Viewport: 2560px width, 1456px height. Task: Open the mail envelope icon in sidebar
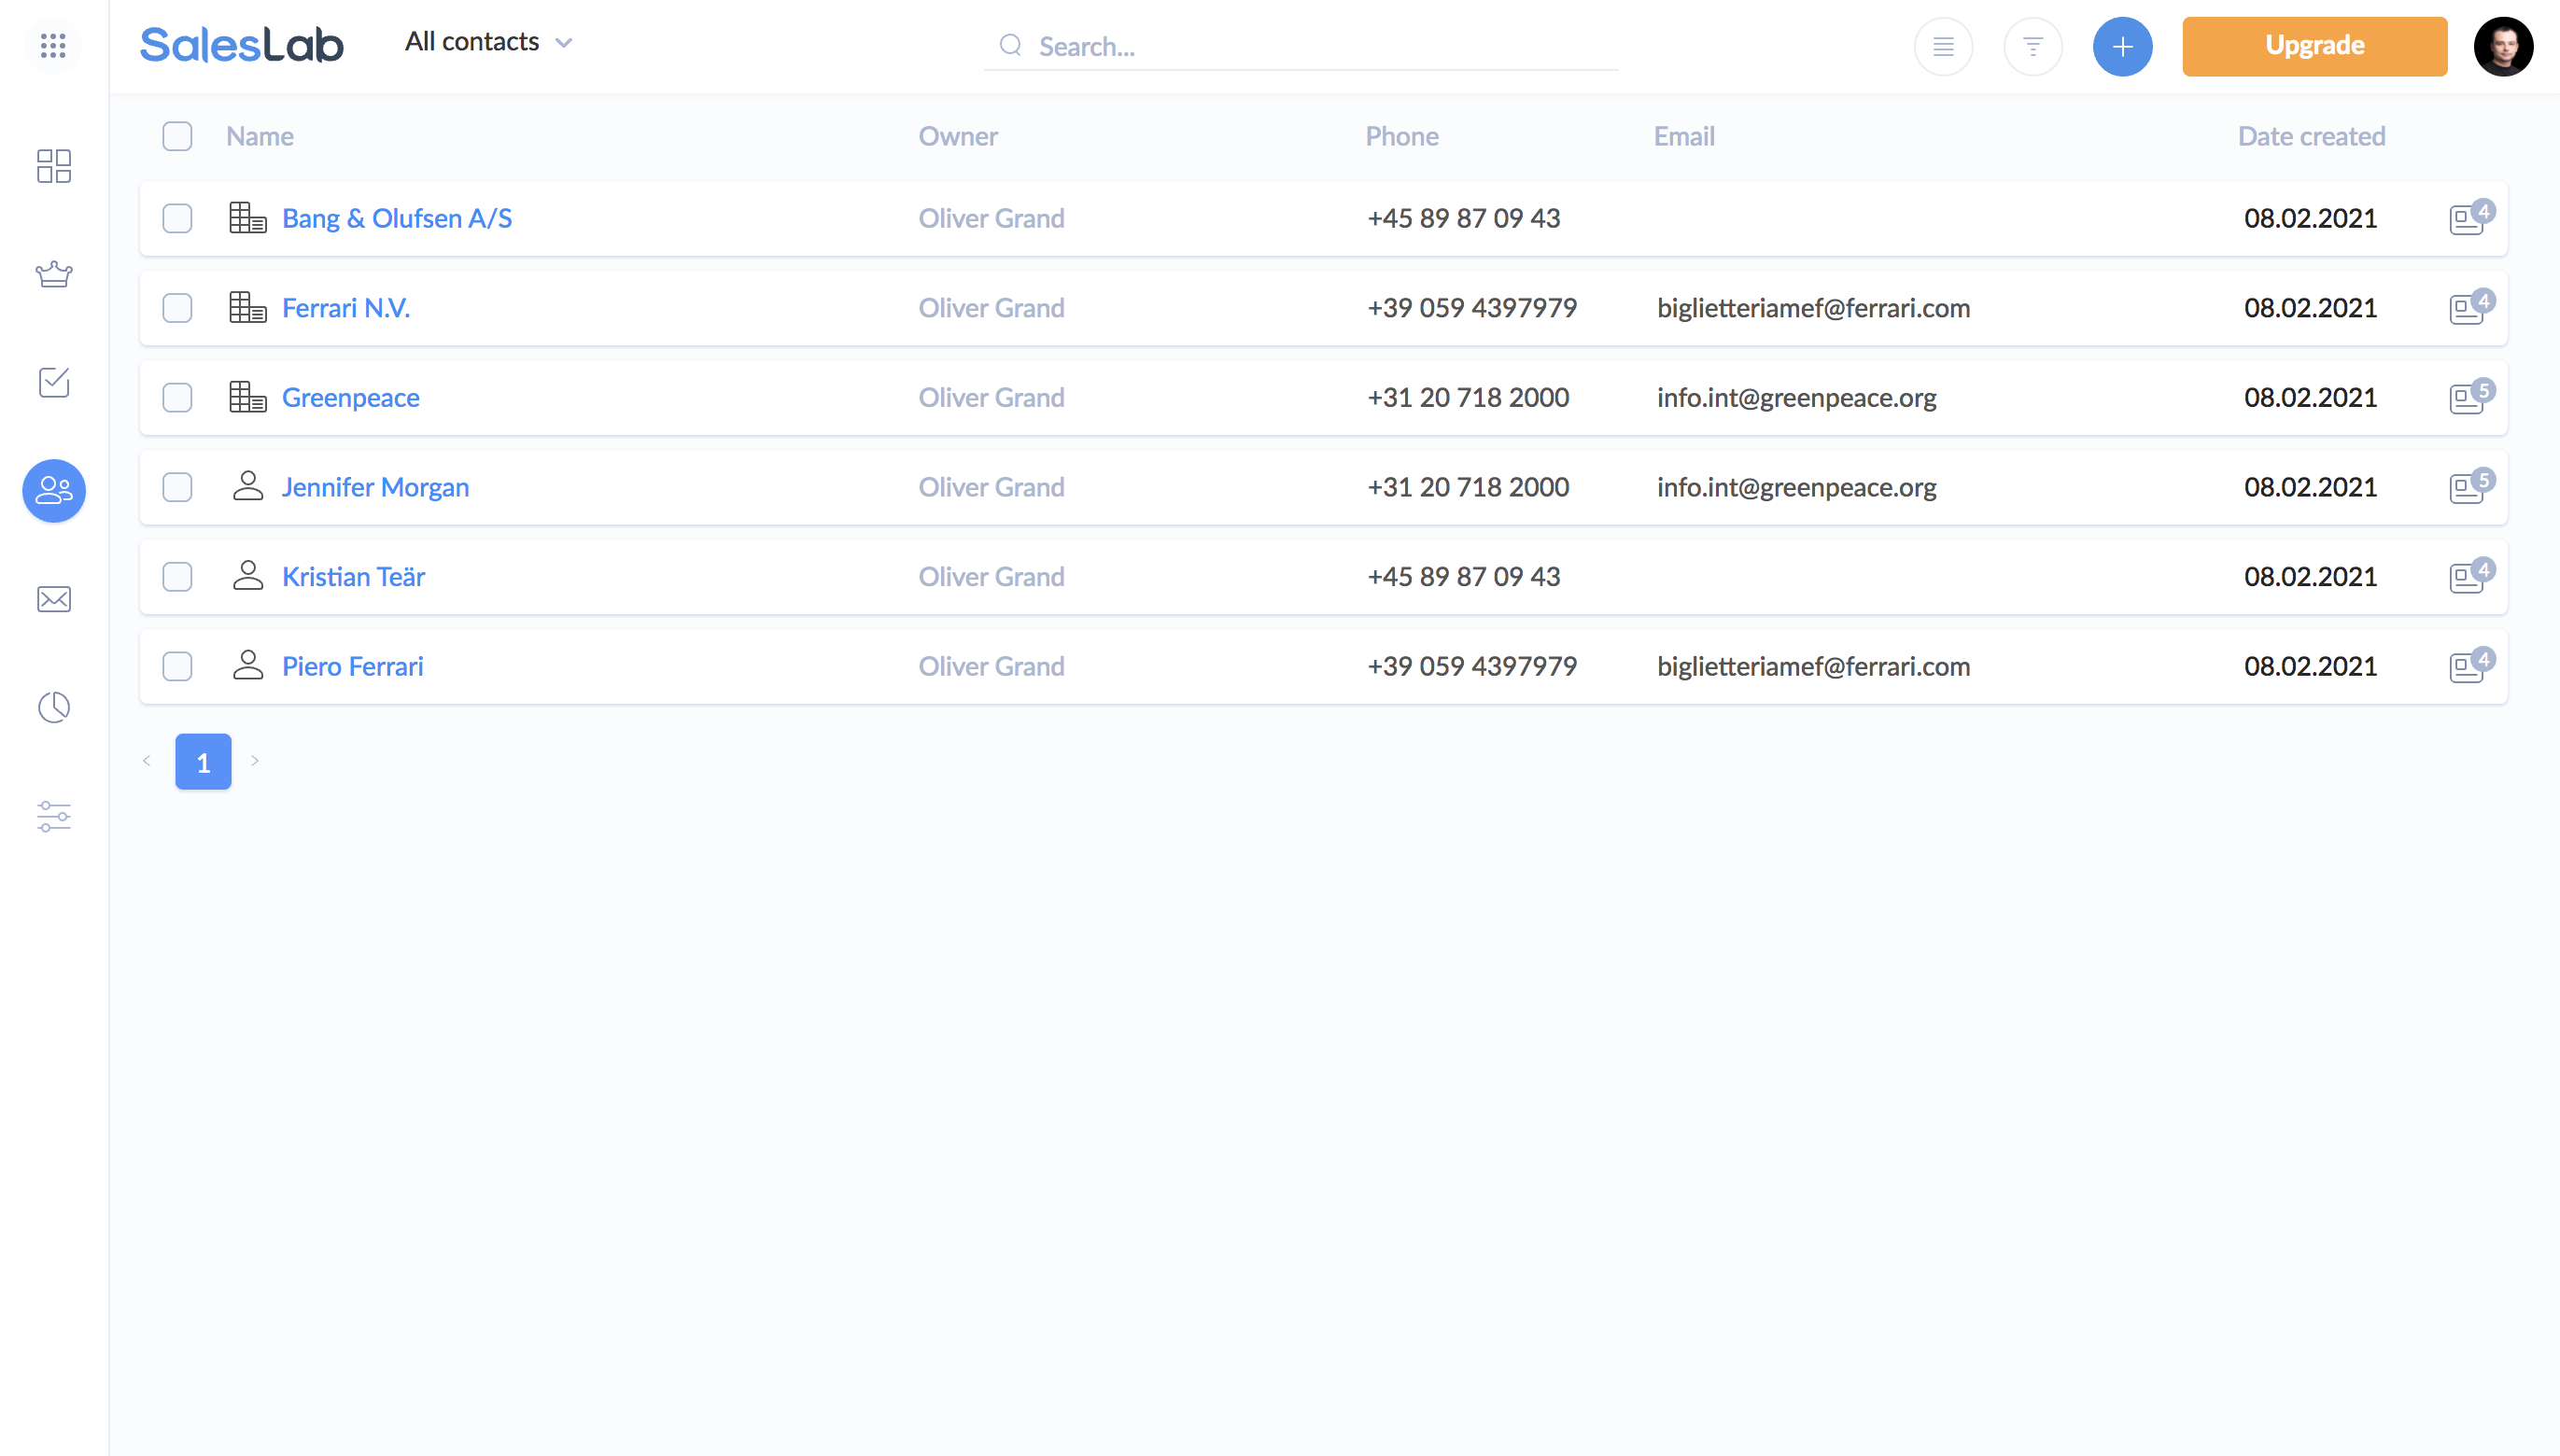coord(53,599)
